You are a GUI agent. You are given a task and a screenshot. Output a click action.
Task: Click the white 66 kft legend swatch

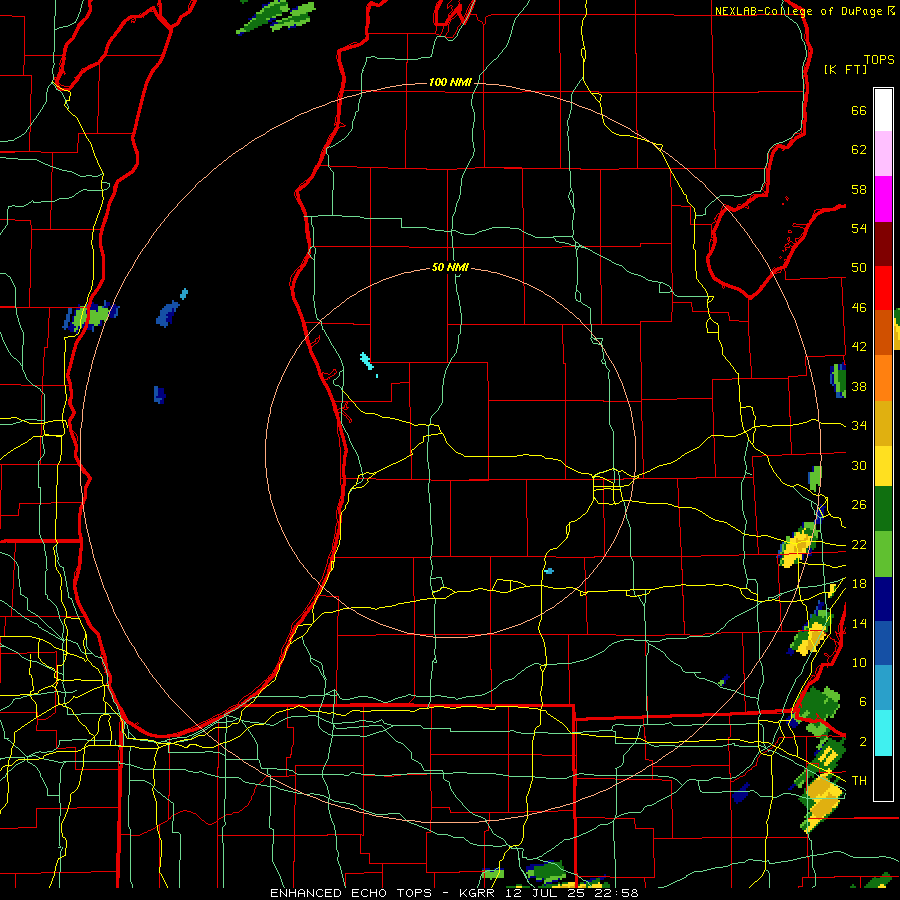(x=883, y=110)
